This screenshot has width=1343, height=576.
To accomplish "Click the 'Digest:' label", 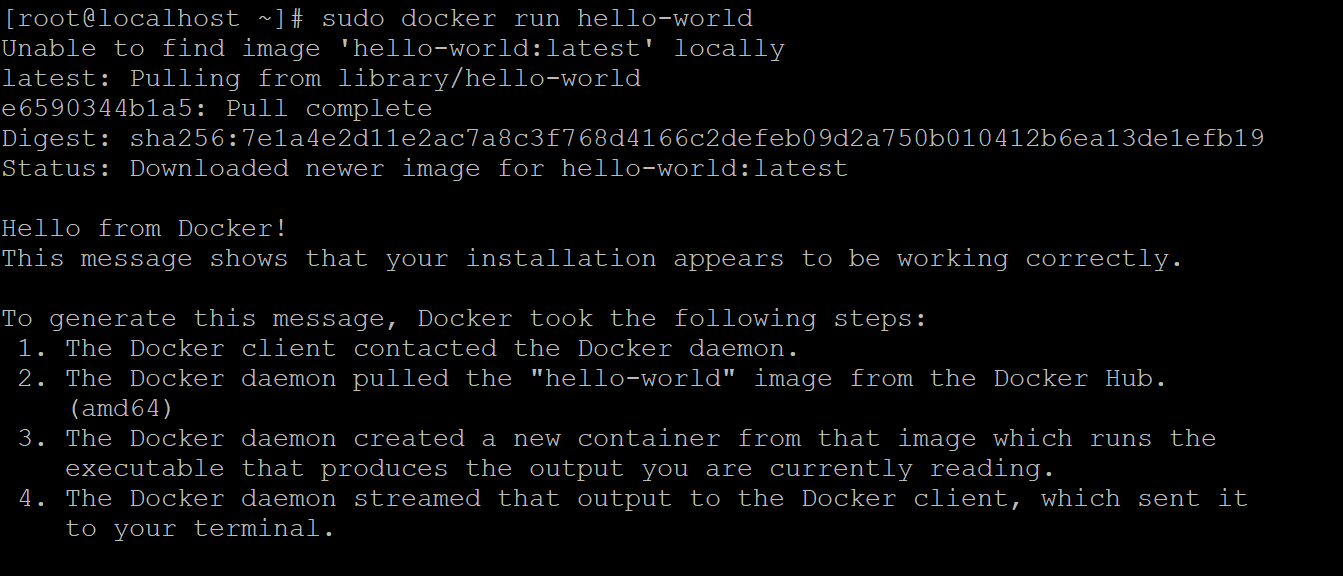I will pyautogui.click(x=57, y=139).
